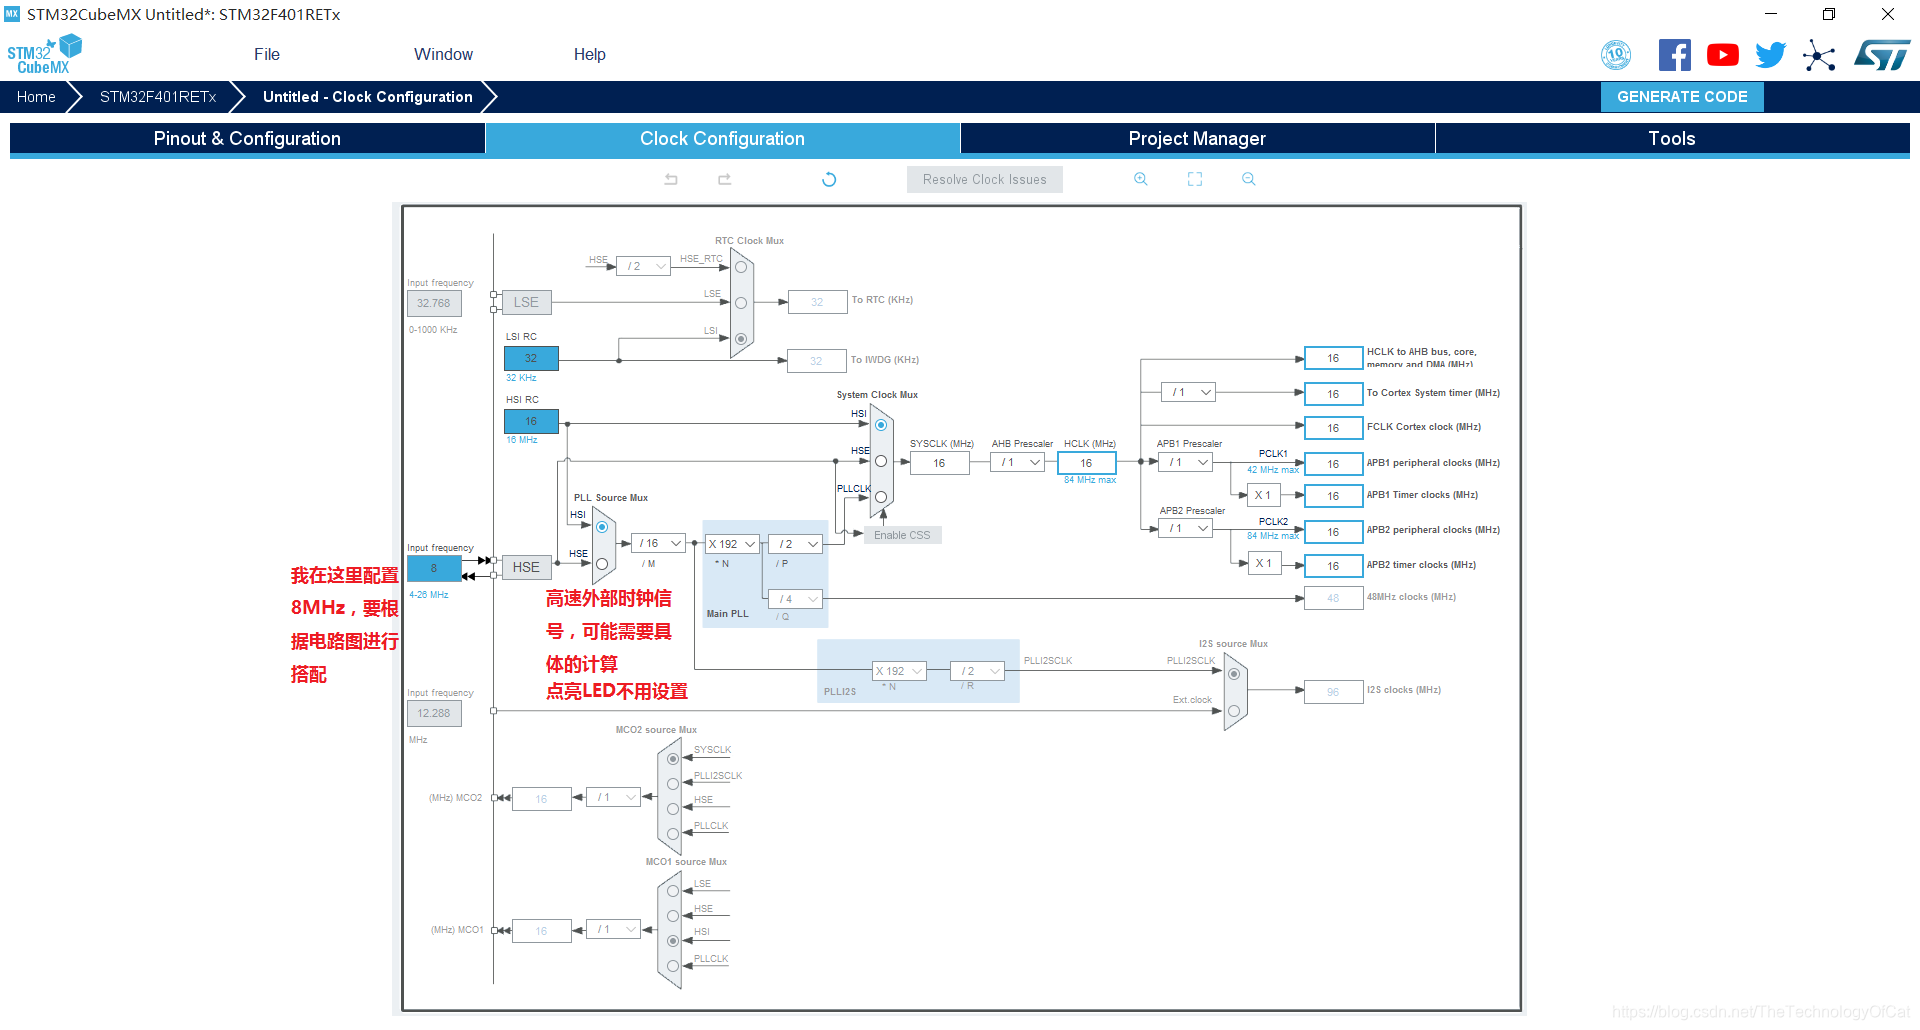1920x1030 pixels.
Task: Open the YouTube icon link
Action: coord(1722,55)
